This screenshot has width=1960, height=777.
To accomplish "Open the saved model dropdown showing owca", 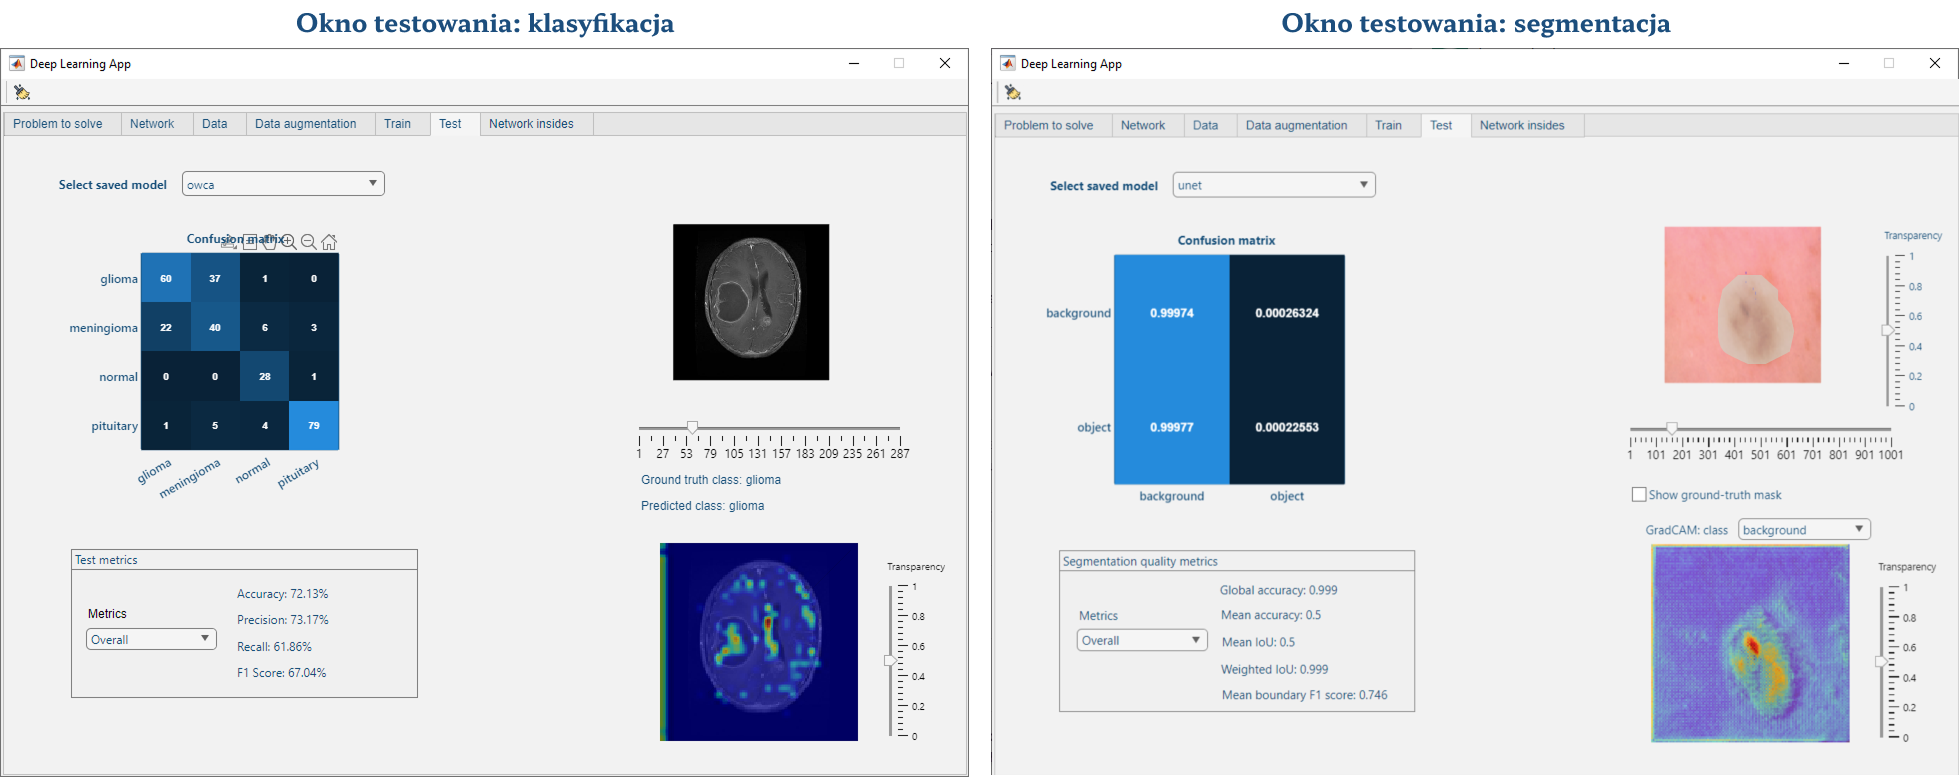I will coord(283,184).
